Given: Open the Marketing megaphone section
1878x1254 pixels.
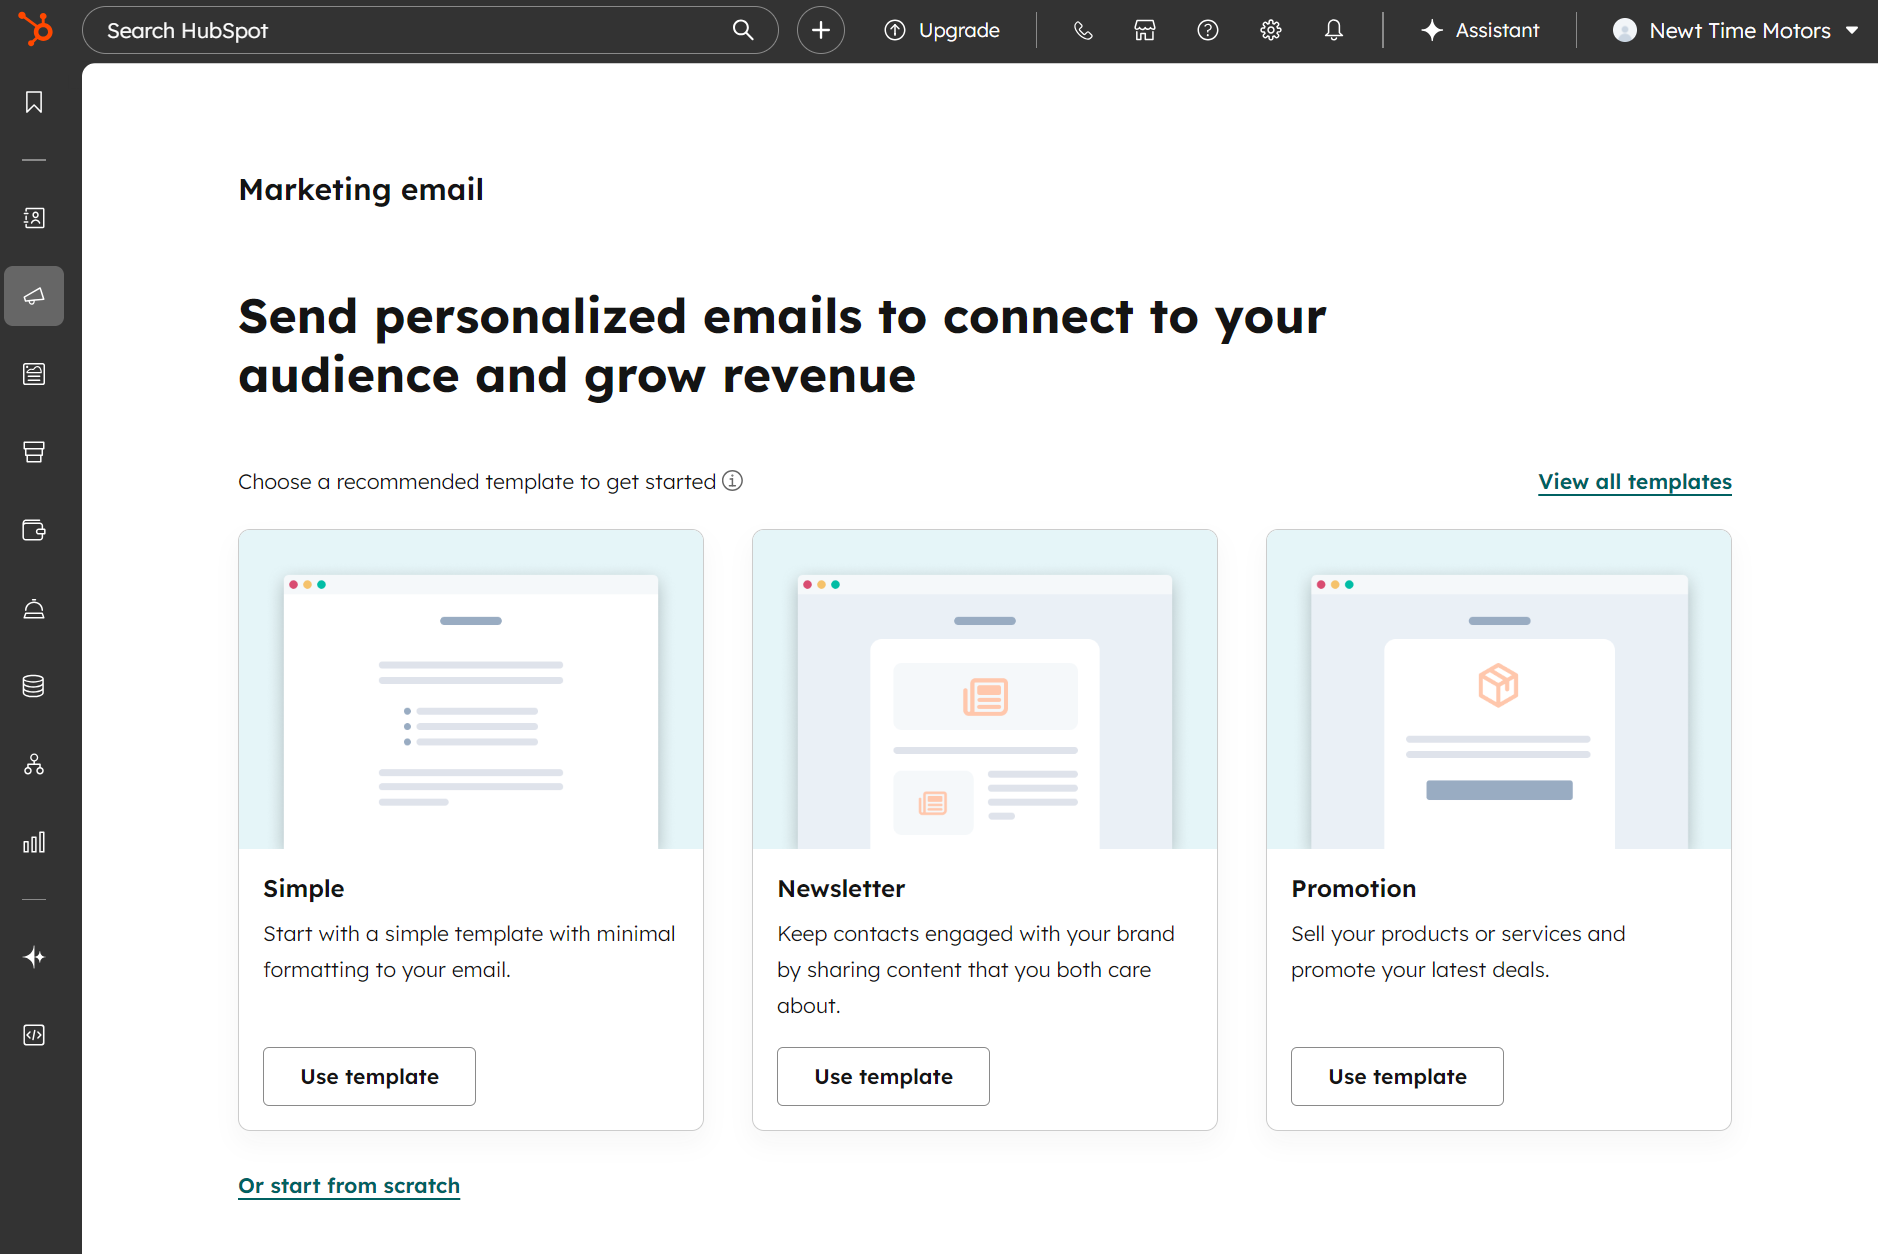Looking at the screenshot, I should tap(34, 296).
